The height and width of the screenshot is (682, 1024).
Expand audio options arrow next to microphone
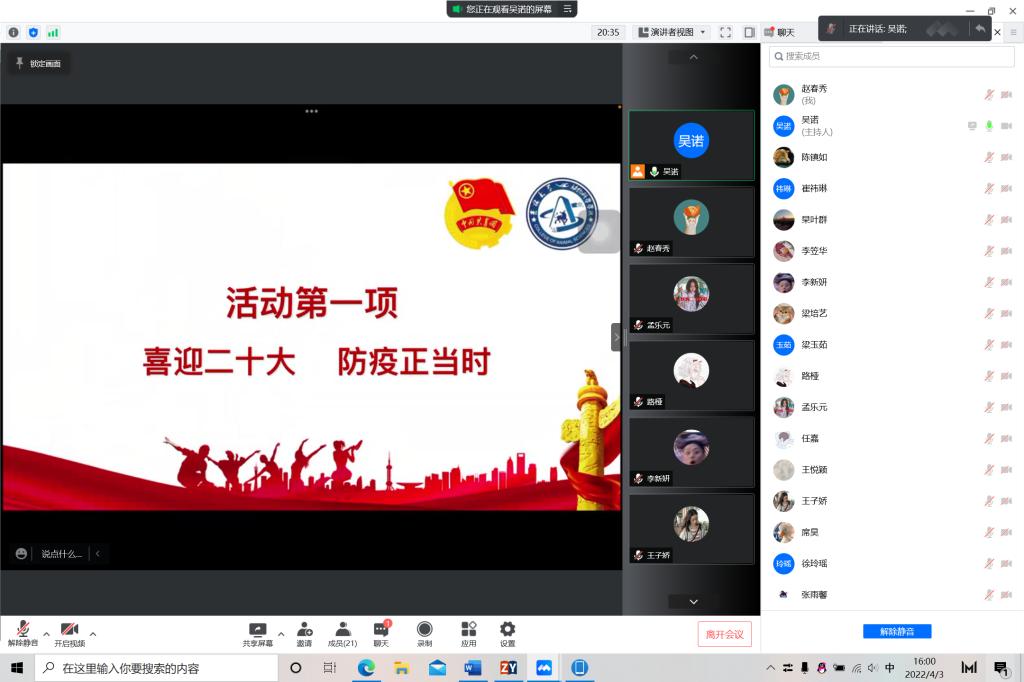pos(46,634)
